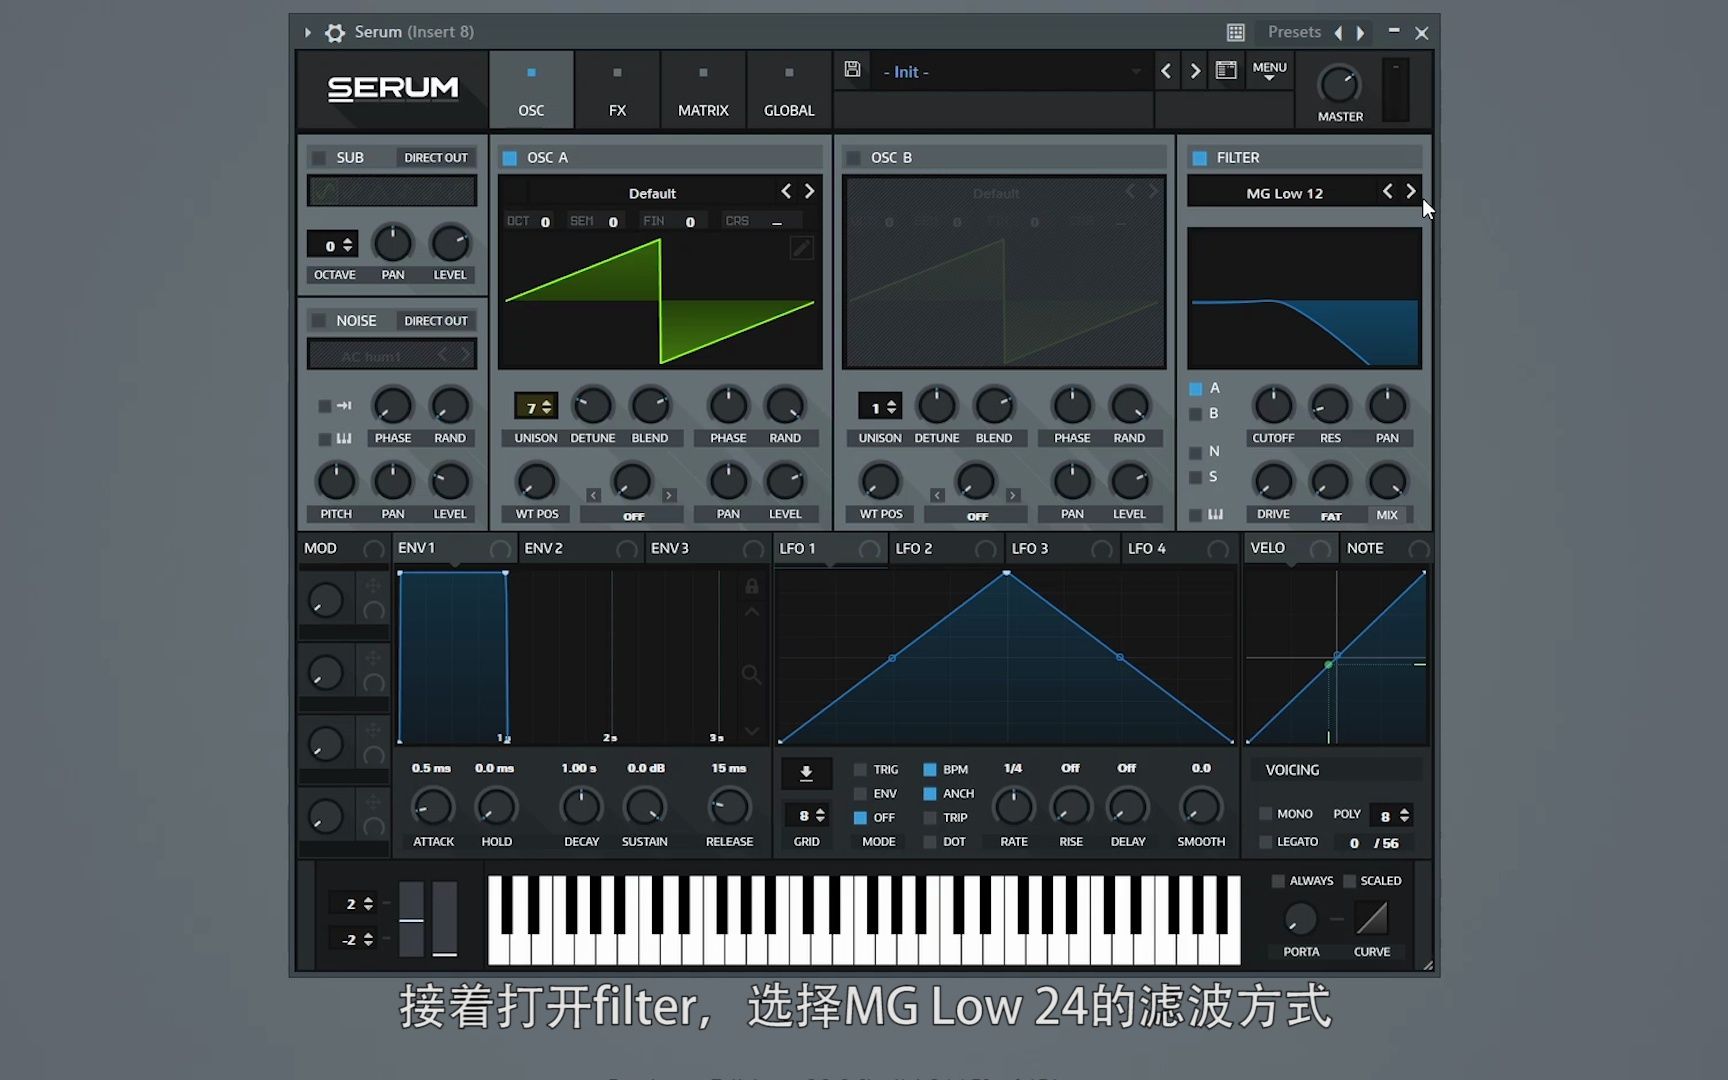Go to next FL preset arrow
The width and height of the screenshot is (1728, 1080).
coord(1360,32)
